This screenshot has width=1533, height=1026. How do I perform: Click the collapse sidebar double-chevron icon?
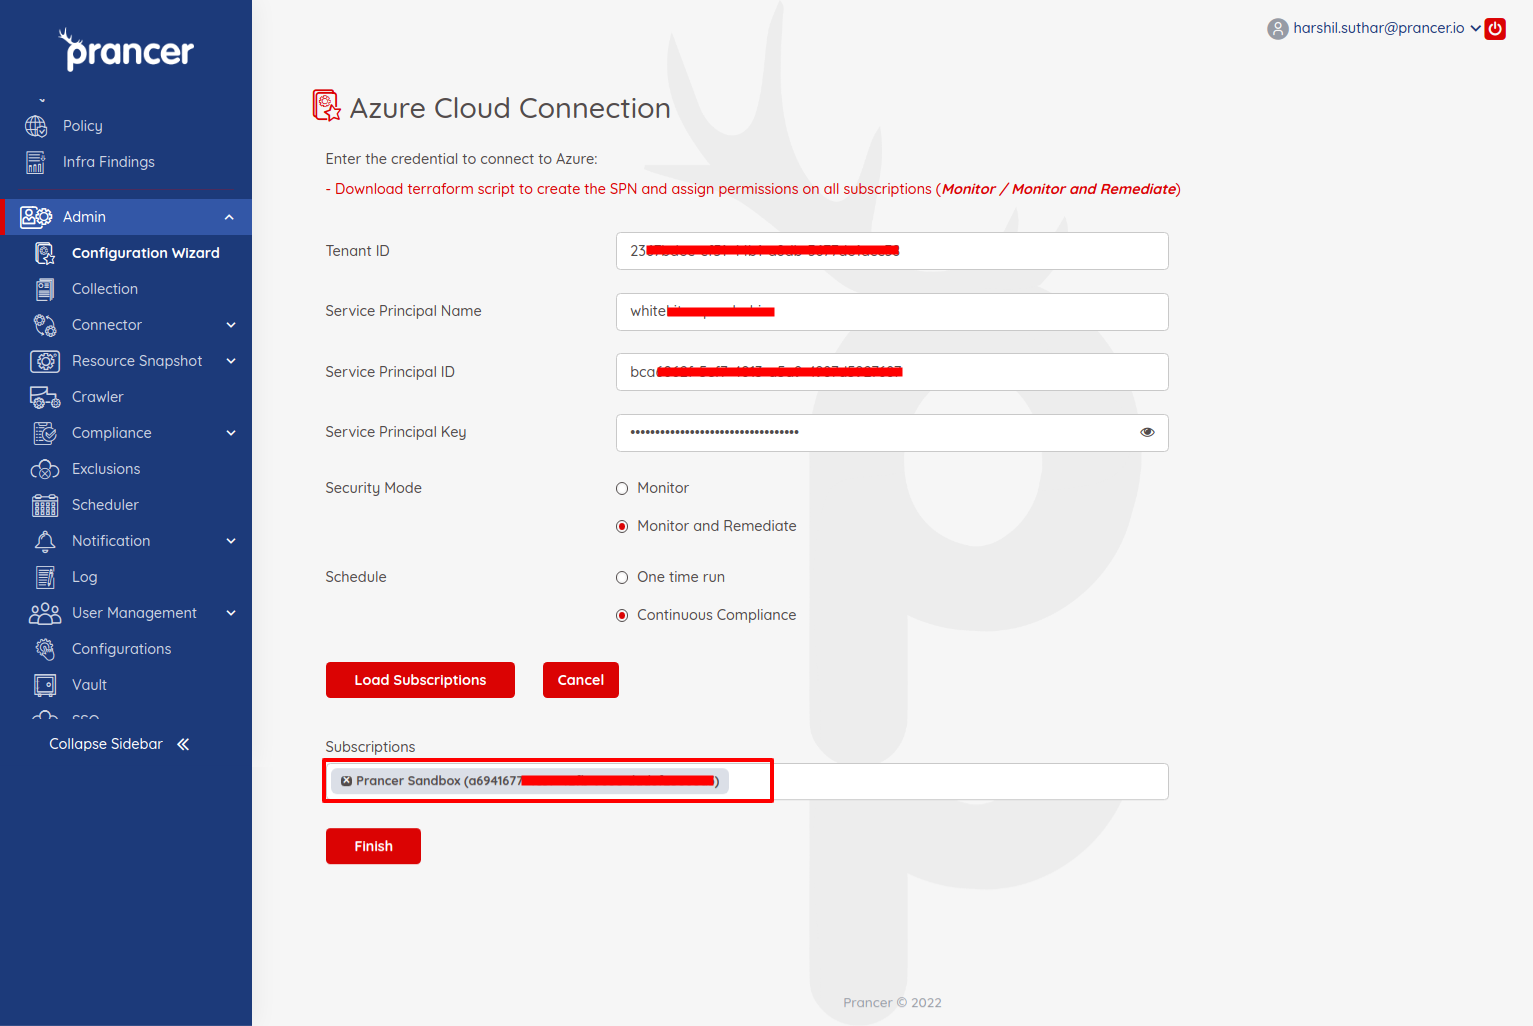pyautogui.click(x=183, y=744)
